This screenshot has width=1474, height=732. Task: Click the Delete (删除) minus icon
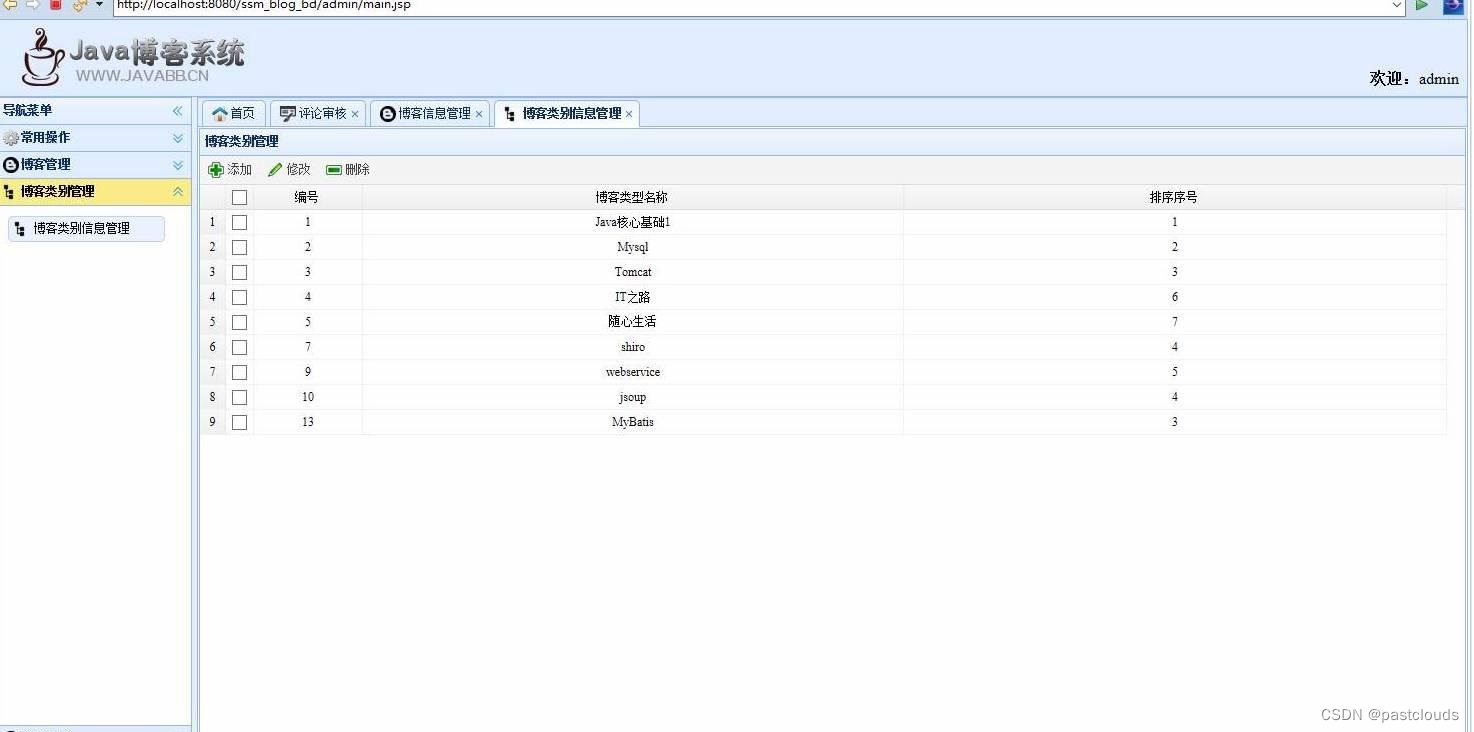coord(334,170)
